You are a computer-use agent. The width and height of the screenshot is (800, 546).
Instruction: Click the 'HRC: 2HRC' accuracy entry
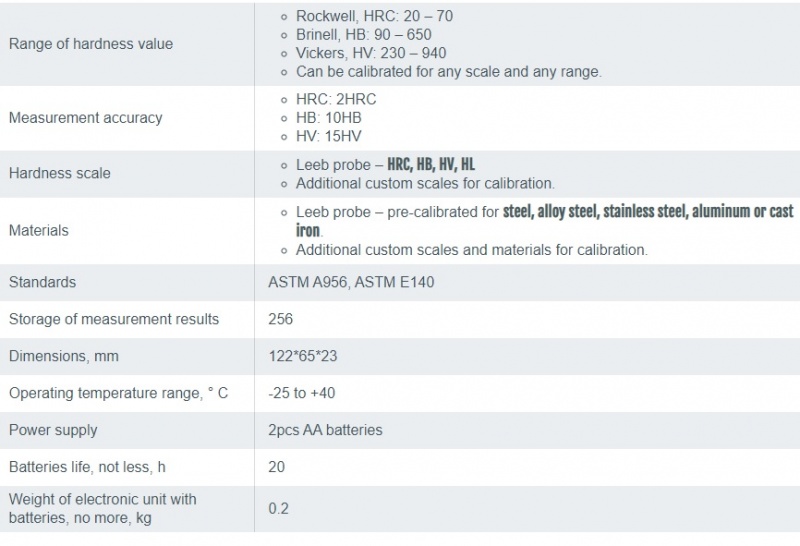click(336, 99)
